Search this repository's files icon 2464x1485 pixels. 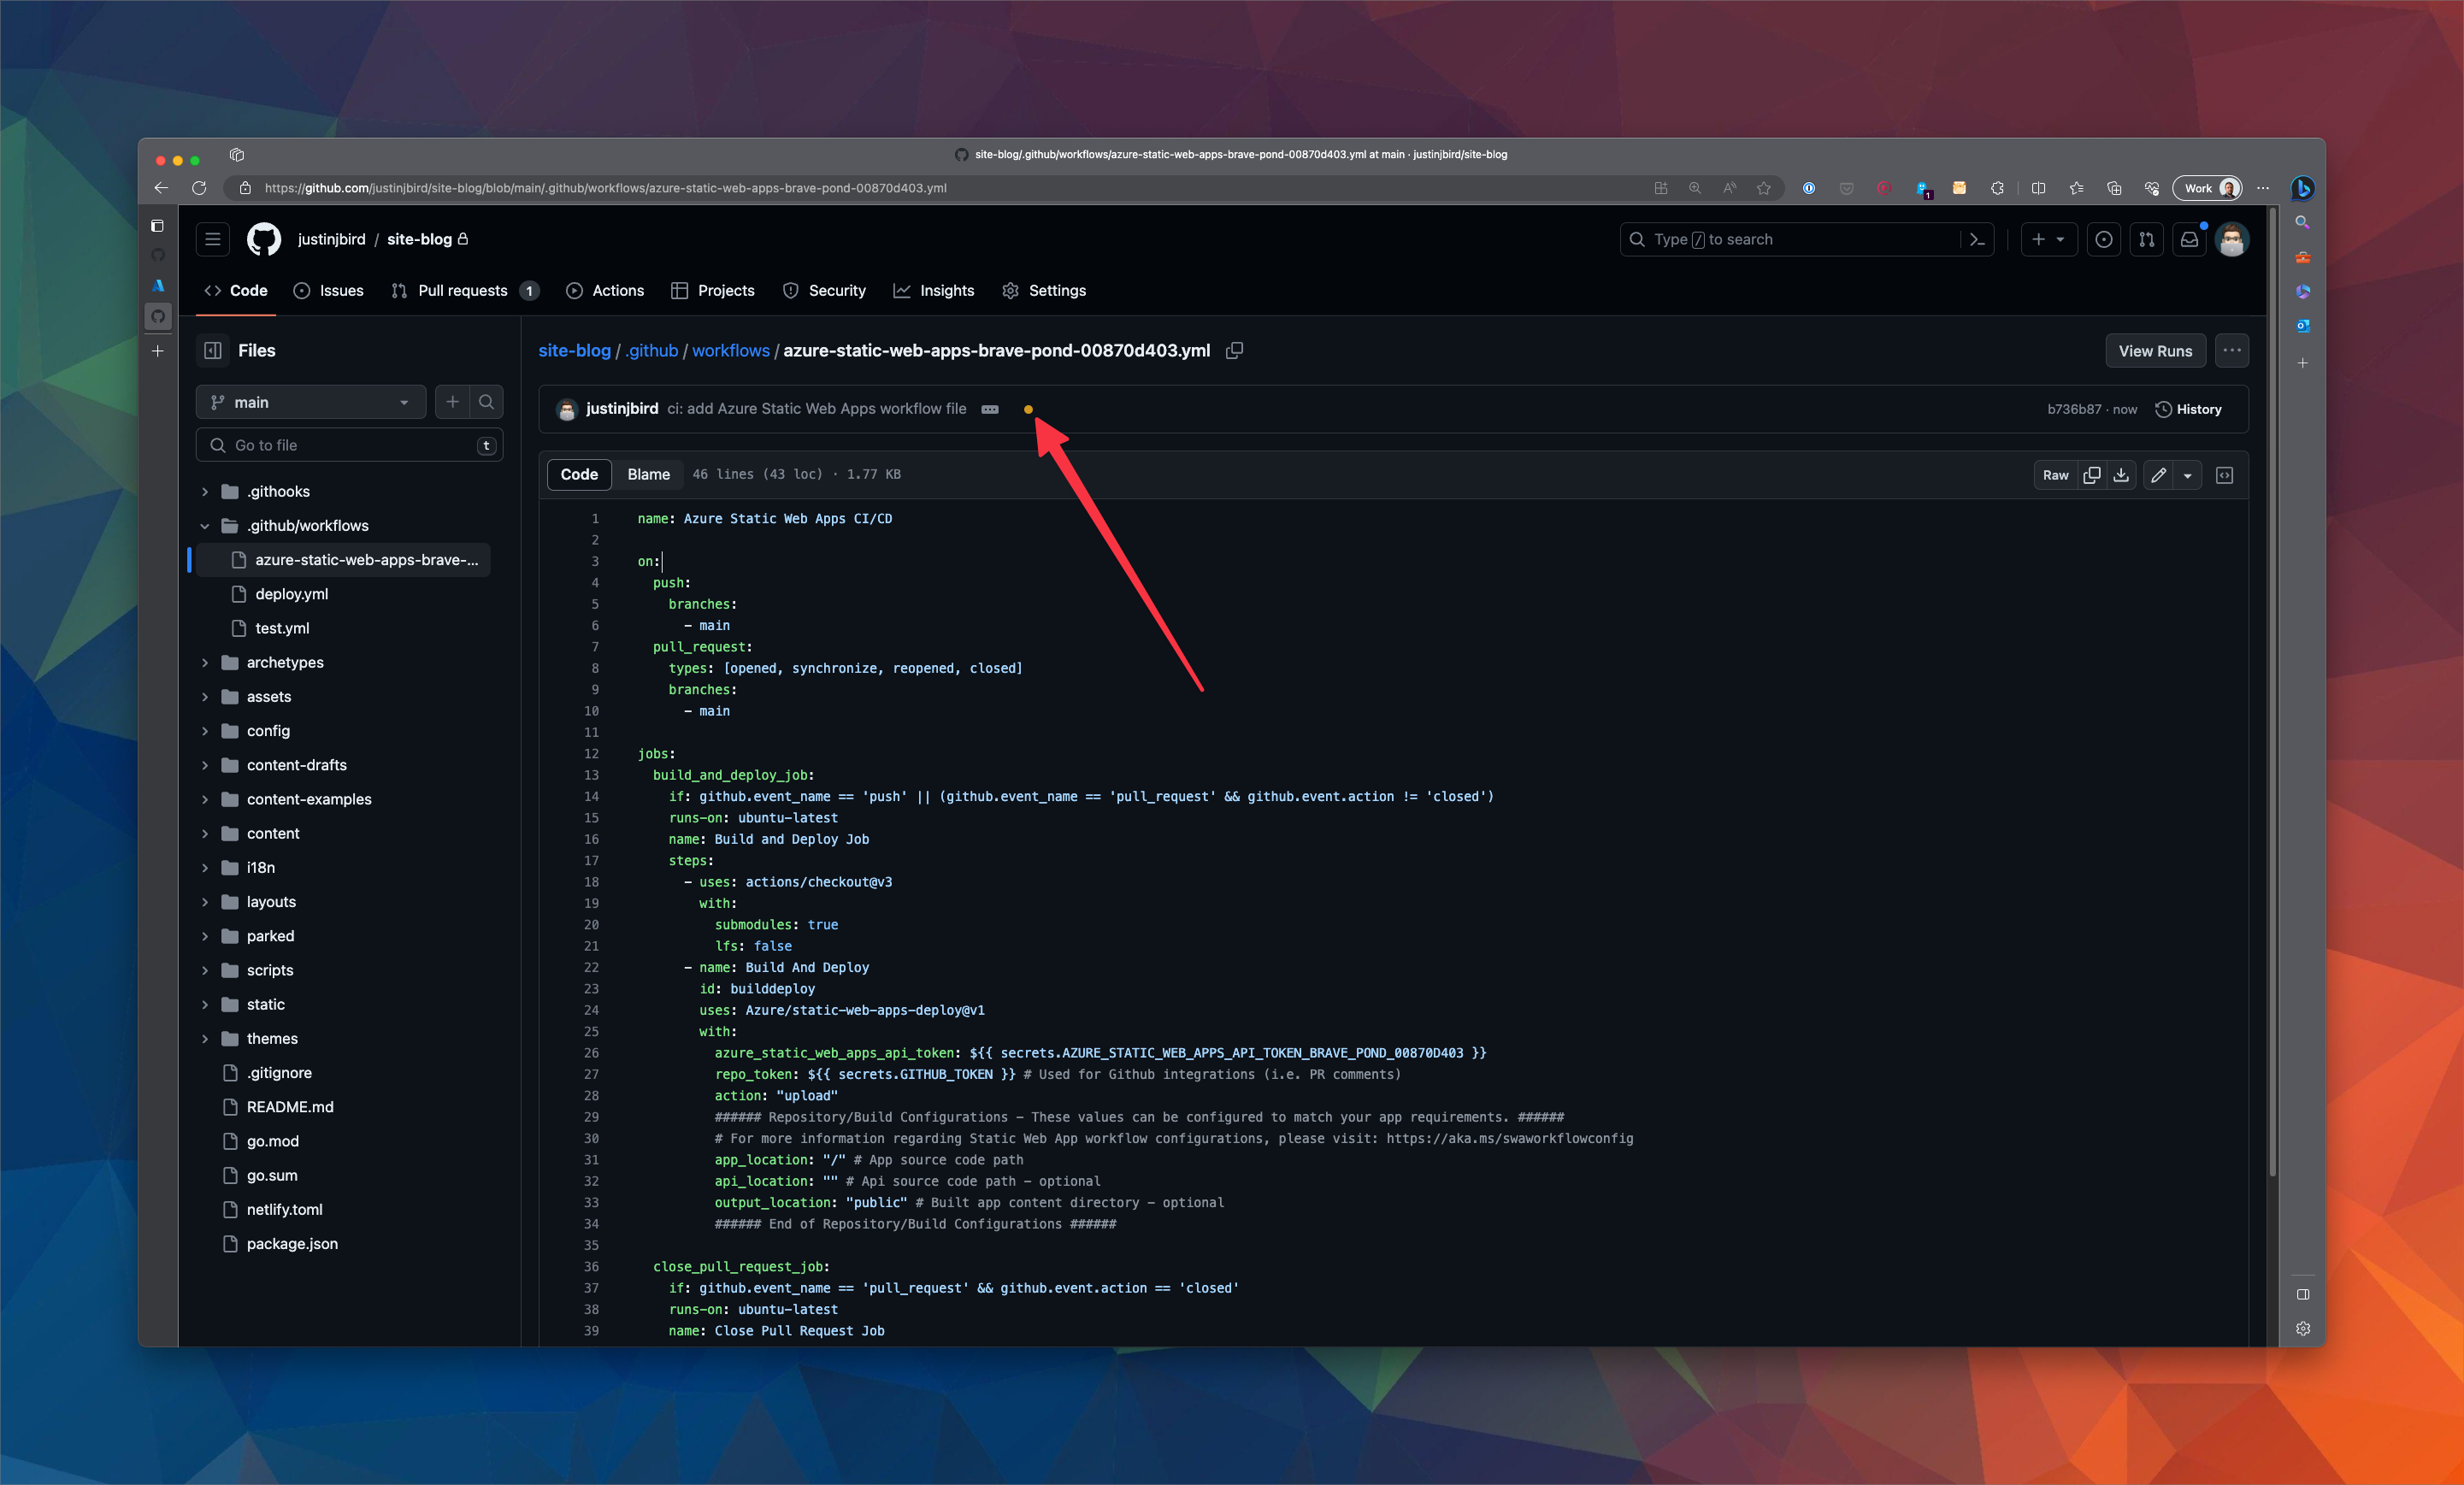coord(486,402)
